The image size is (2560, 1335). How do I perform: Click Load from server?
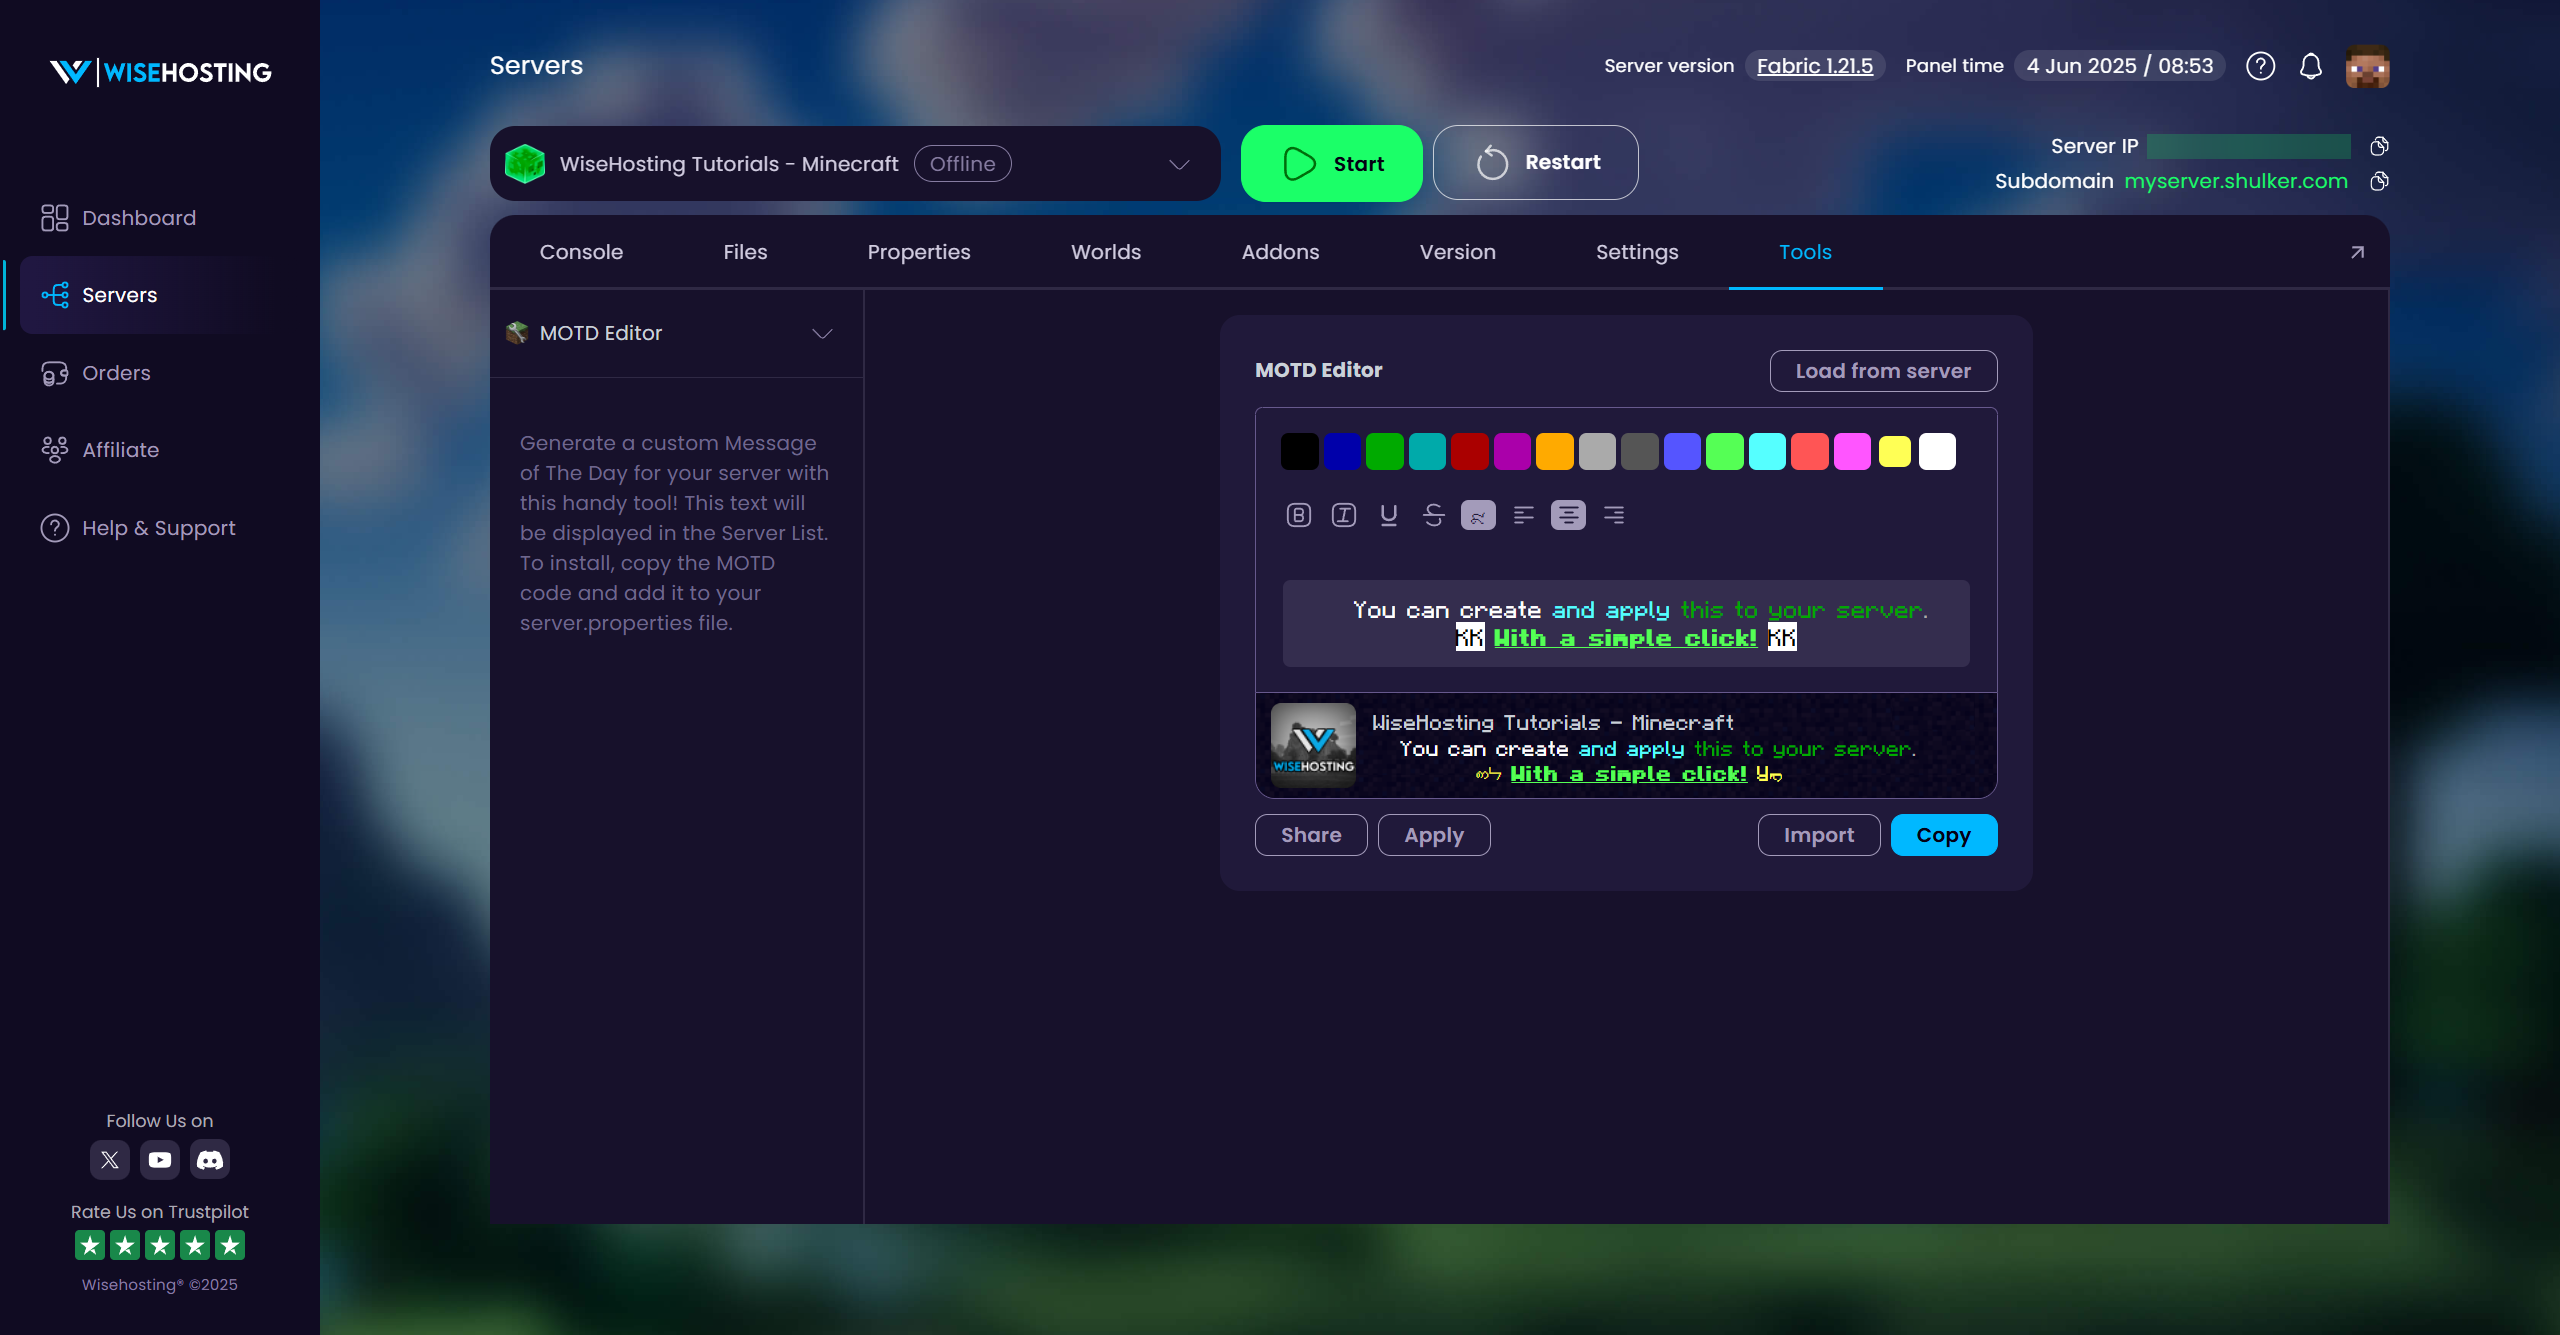coord(1883,371)
